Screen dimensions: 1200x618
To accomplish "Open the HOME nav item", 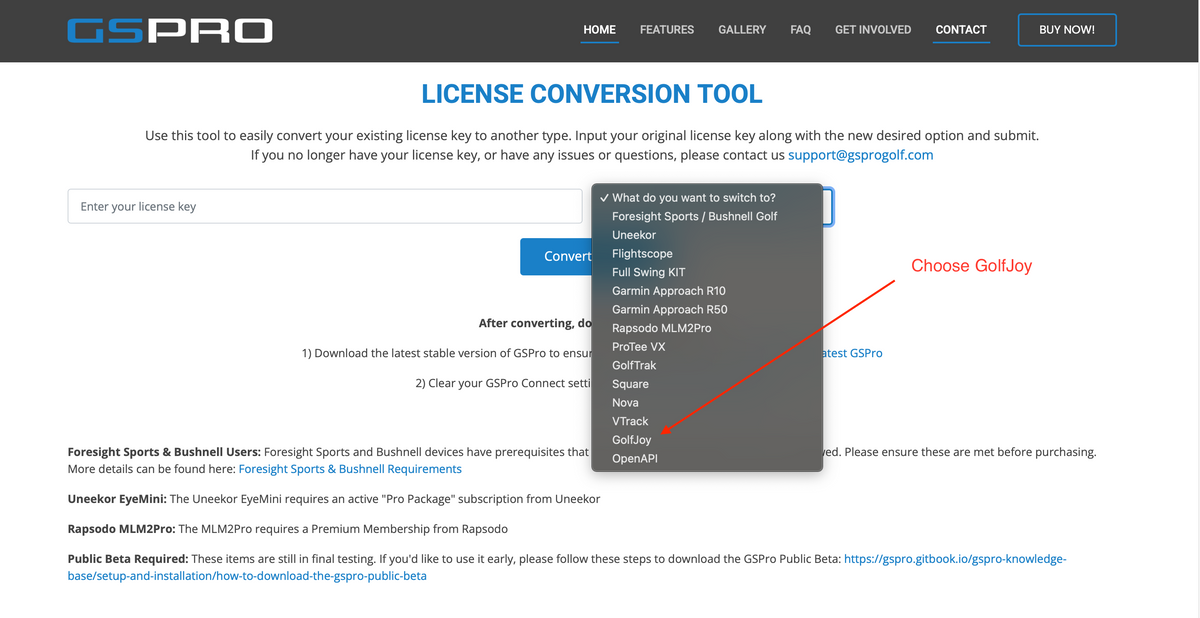I will 600,30.
